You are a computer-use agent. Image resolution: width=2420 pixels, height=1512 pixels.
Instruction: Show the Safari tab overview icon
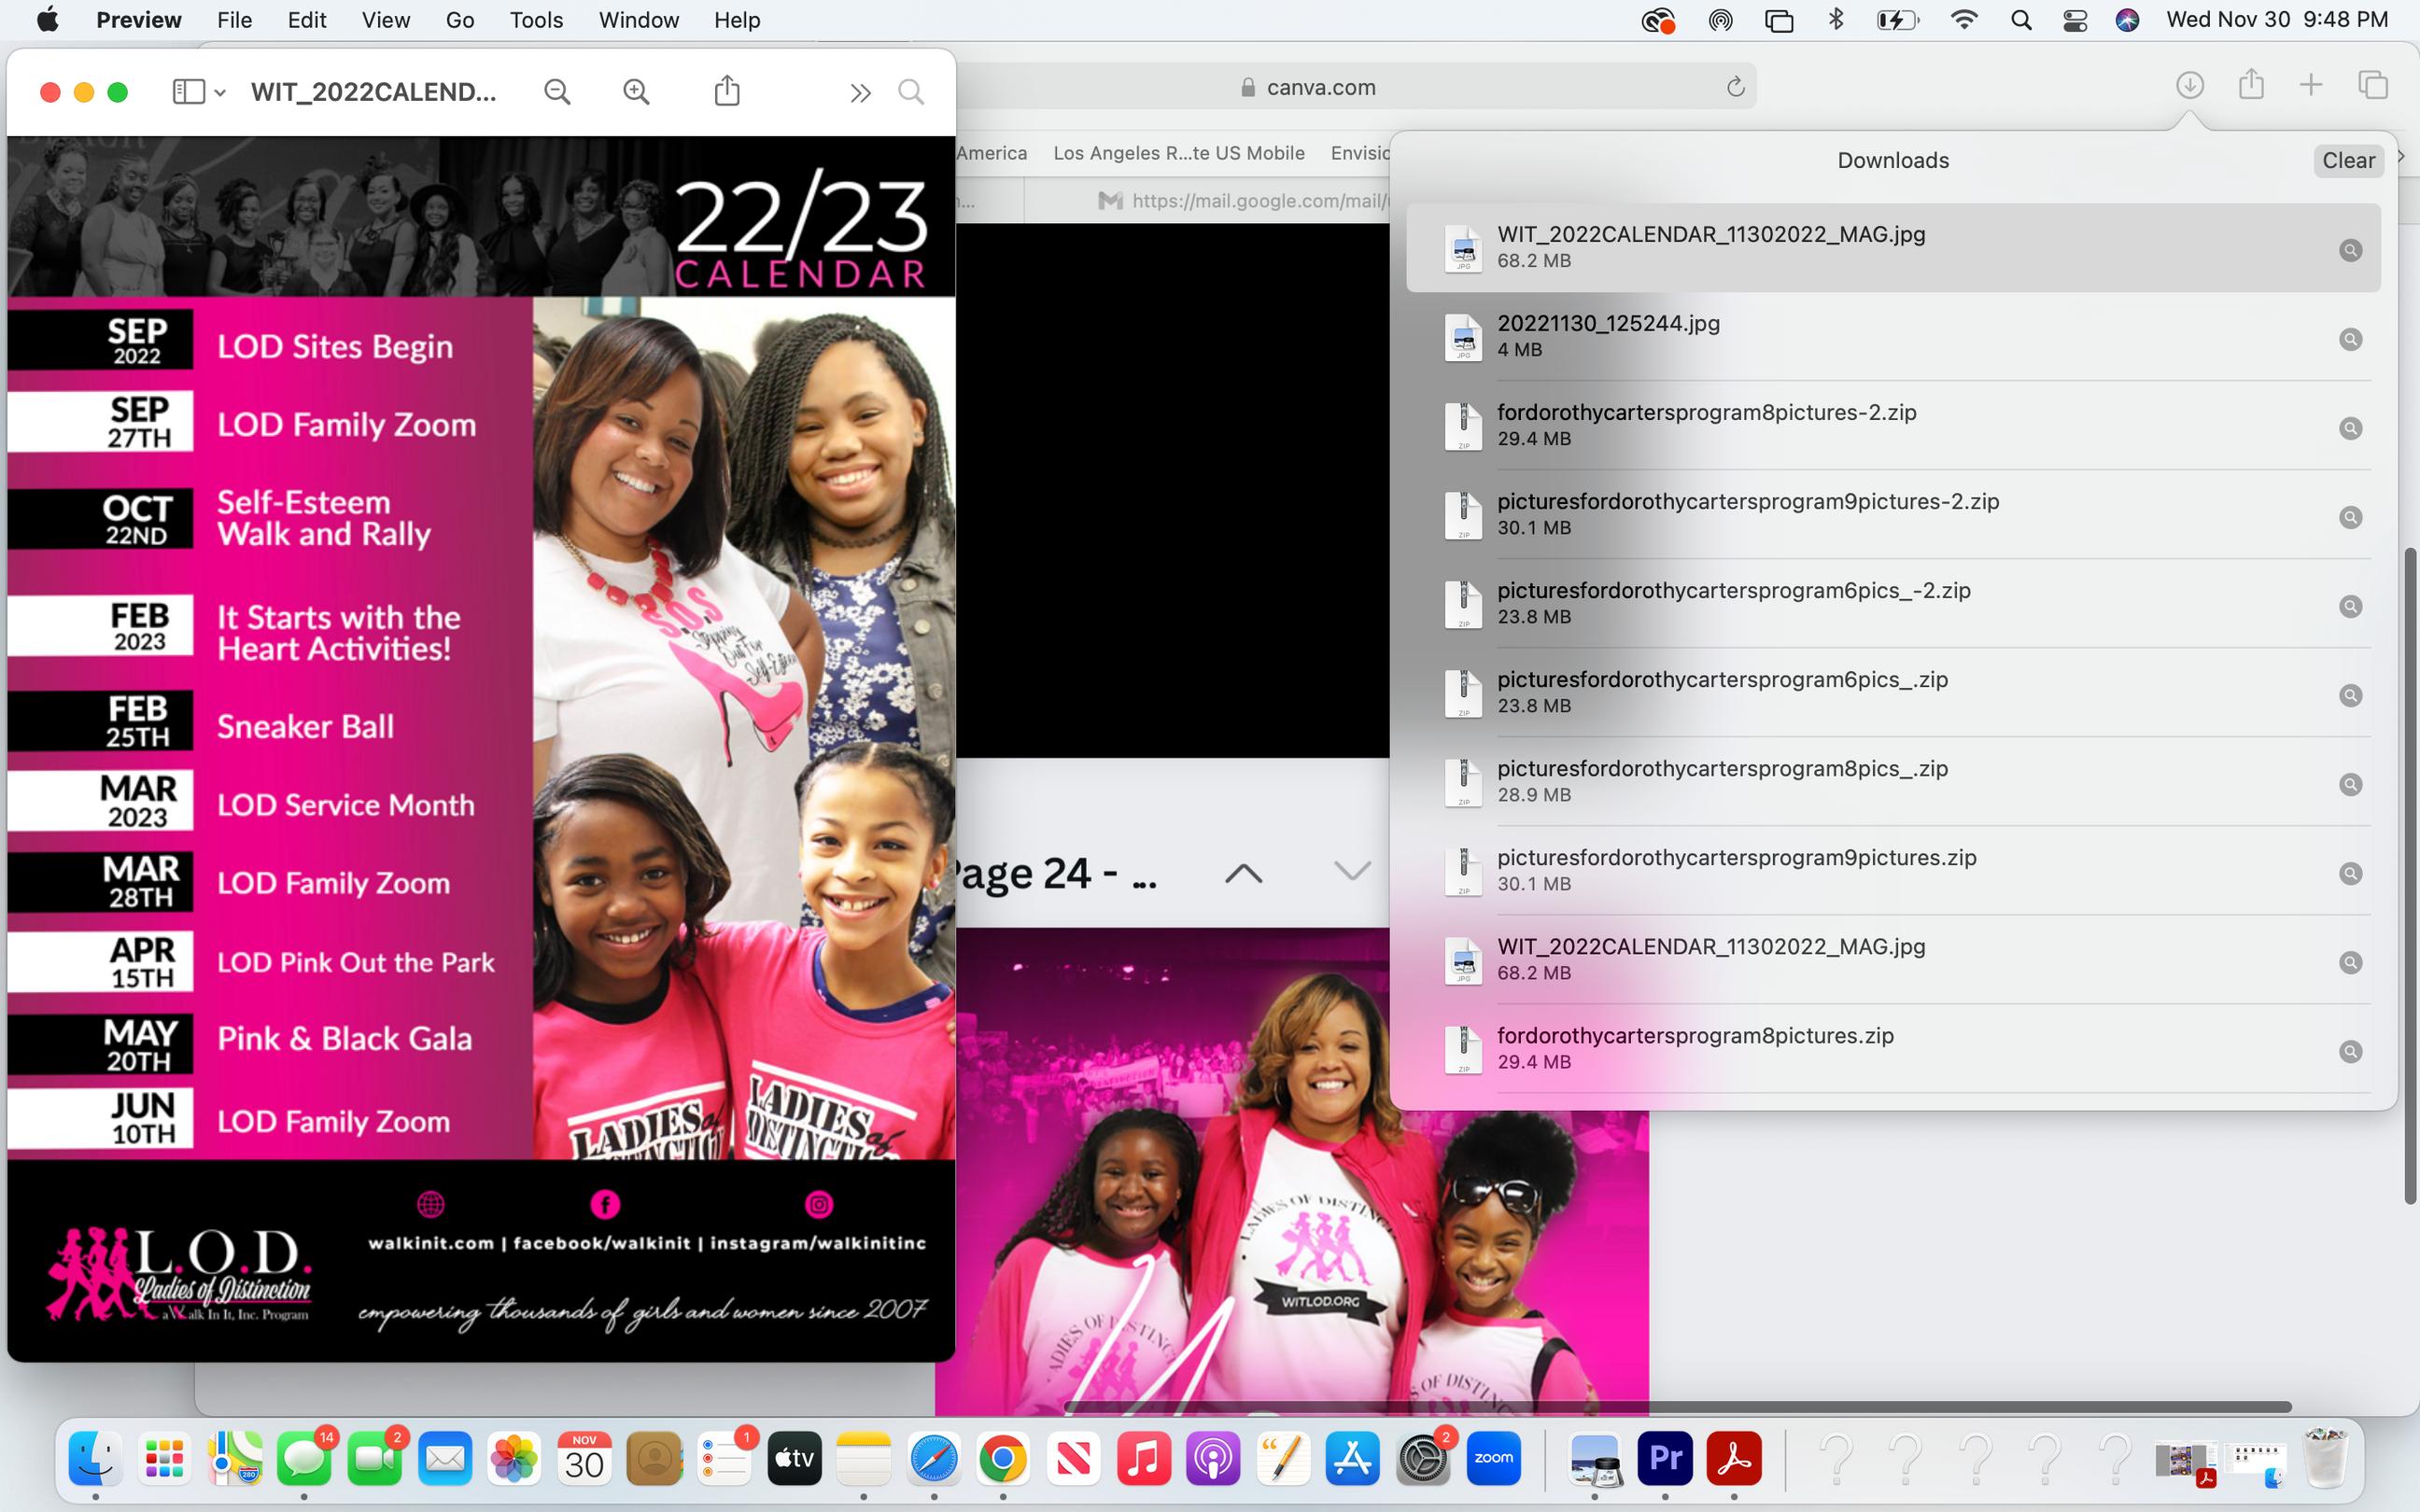pyautogui.click(x=2373, y=86)
